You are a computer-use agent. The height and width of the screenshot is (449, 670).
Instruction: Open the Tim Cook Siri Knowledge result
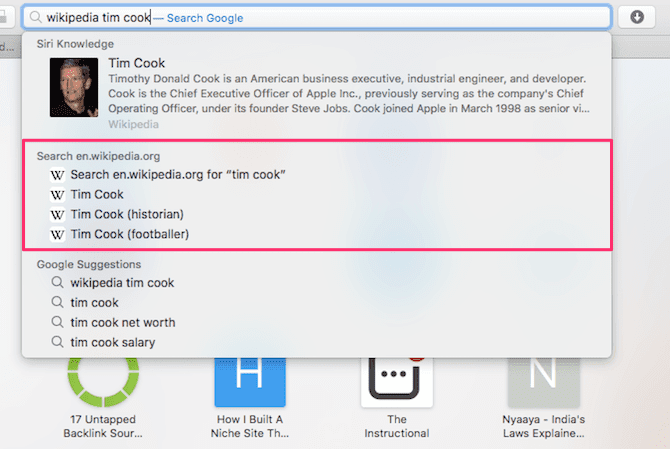coord(317,93)
